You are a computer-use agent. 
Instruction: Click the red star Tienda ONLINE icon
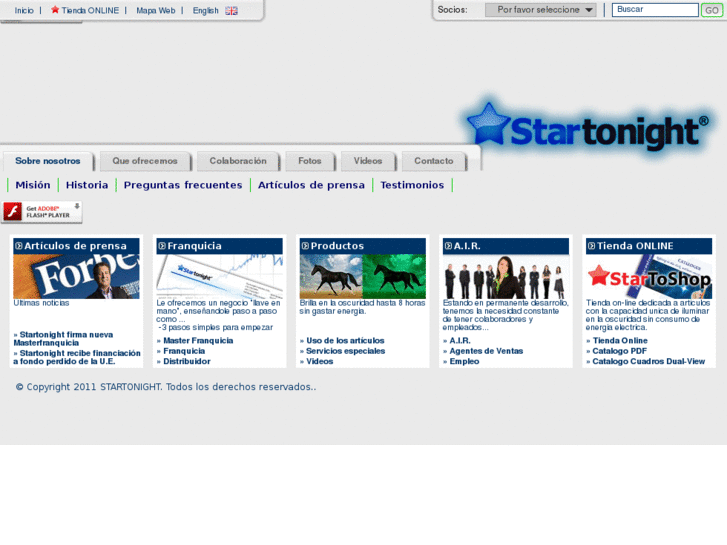pos(55,10)
